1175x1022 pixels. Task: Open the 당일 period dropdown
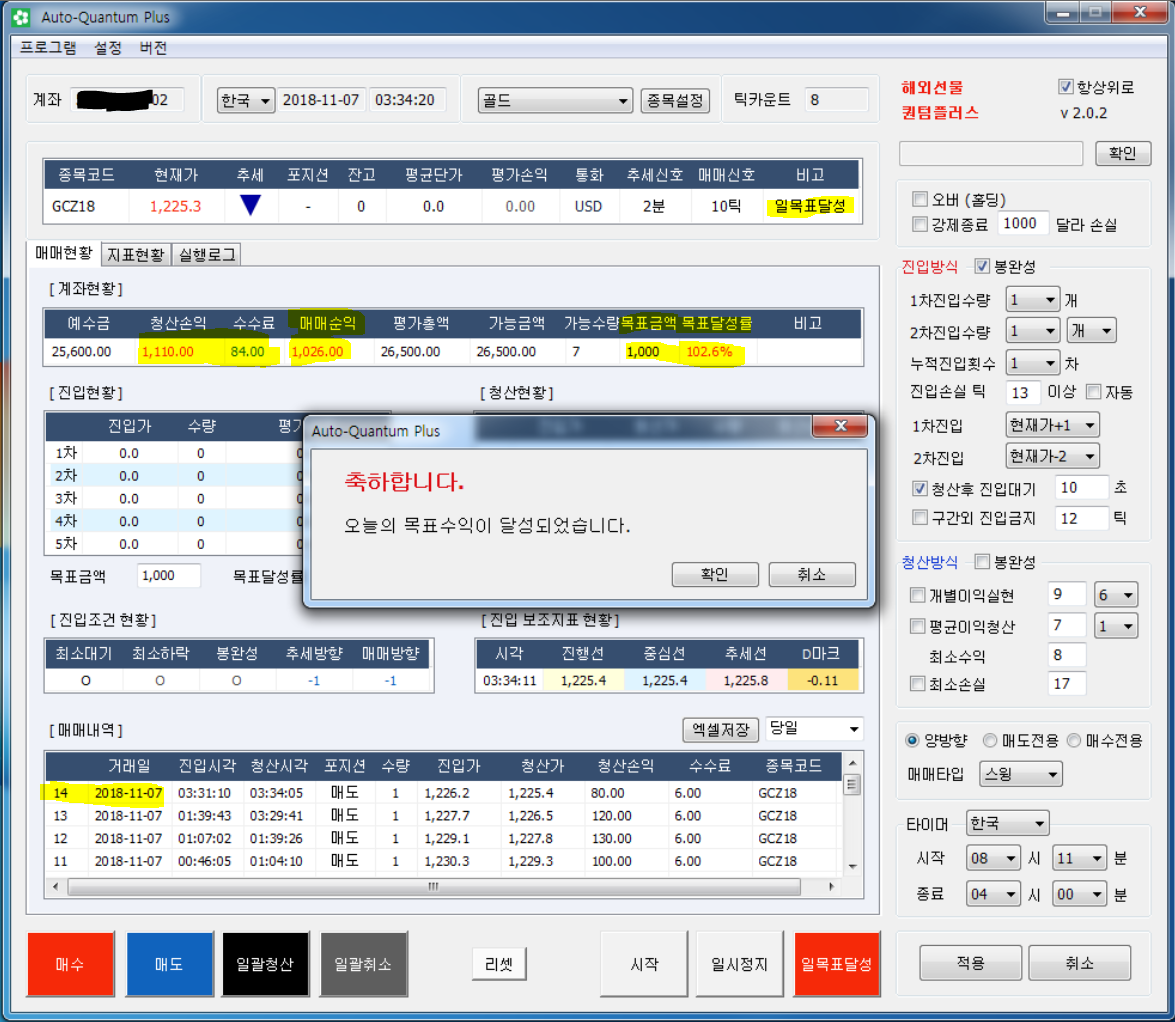click(x=813, y=729)
